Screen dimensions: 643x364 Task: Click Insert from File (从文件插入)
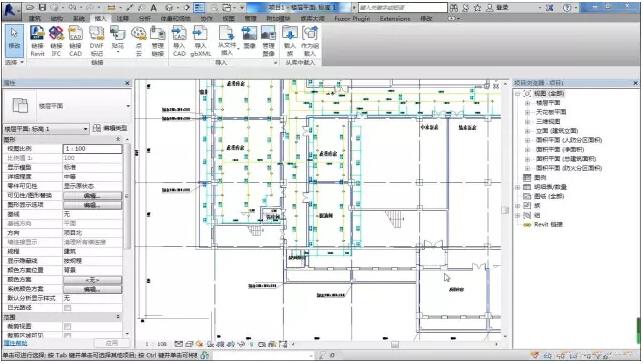coord(227,40)
